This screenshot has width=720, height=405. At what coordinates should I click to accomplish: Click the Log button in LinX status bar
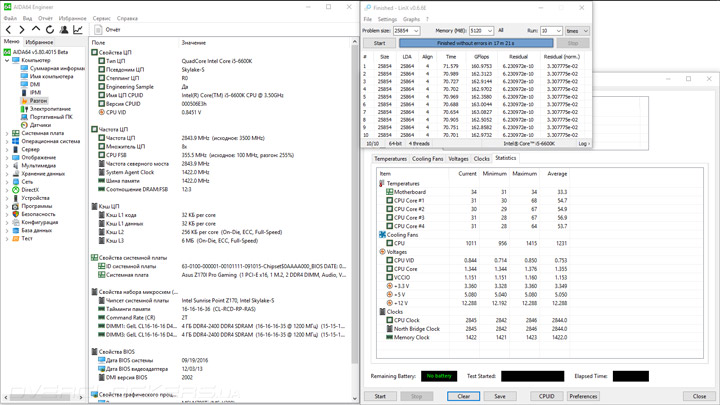tap(583, 144)
